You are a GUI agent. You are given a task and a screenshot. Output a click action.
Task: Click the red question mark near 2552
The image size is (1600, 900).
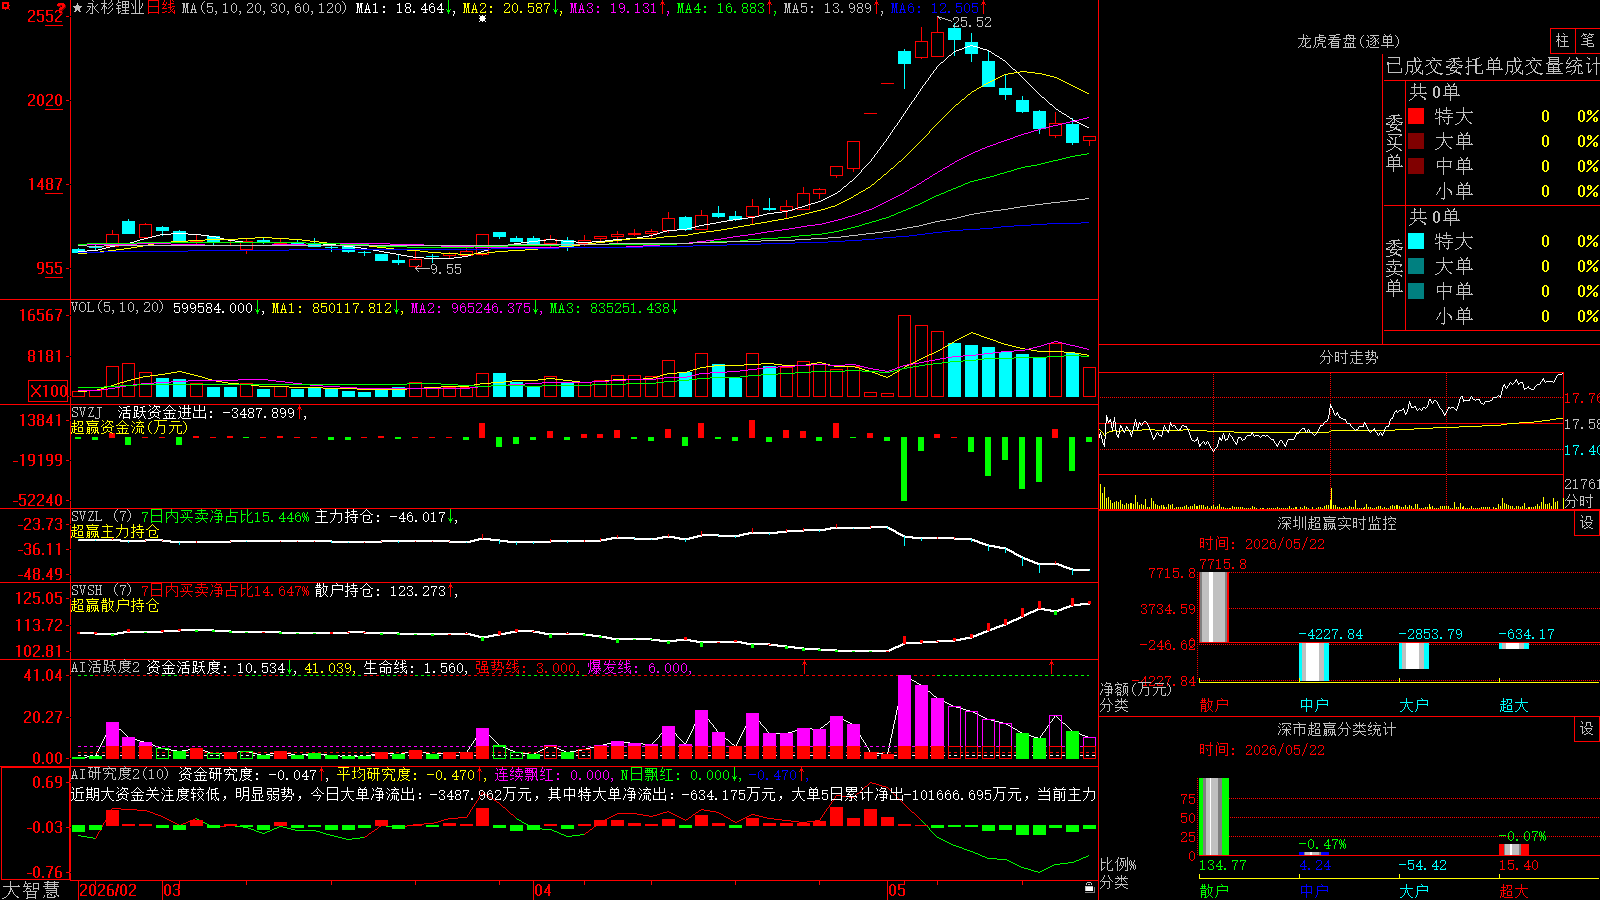pyautogui.click(x=61, y=9)
